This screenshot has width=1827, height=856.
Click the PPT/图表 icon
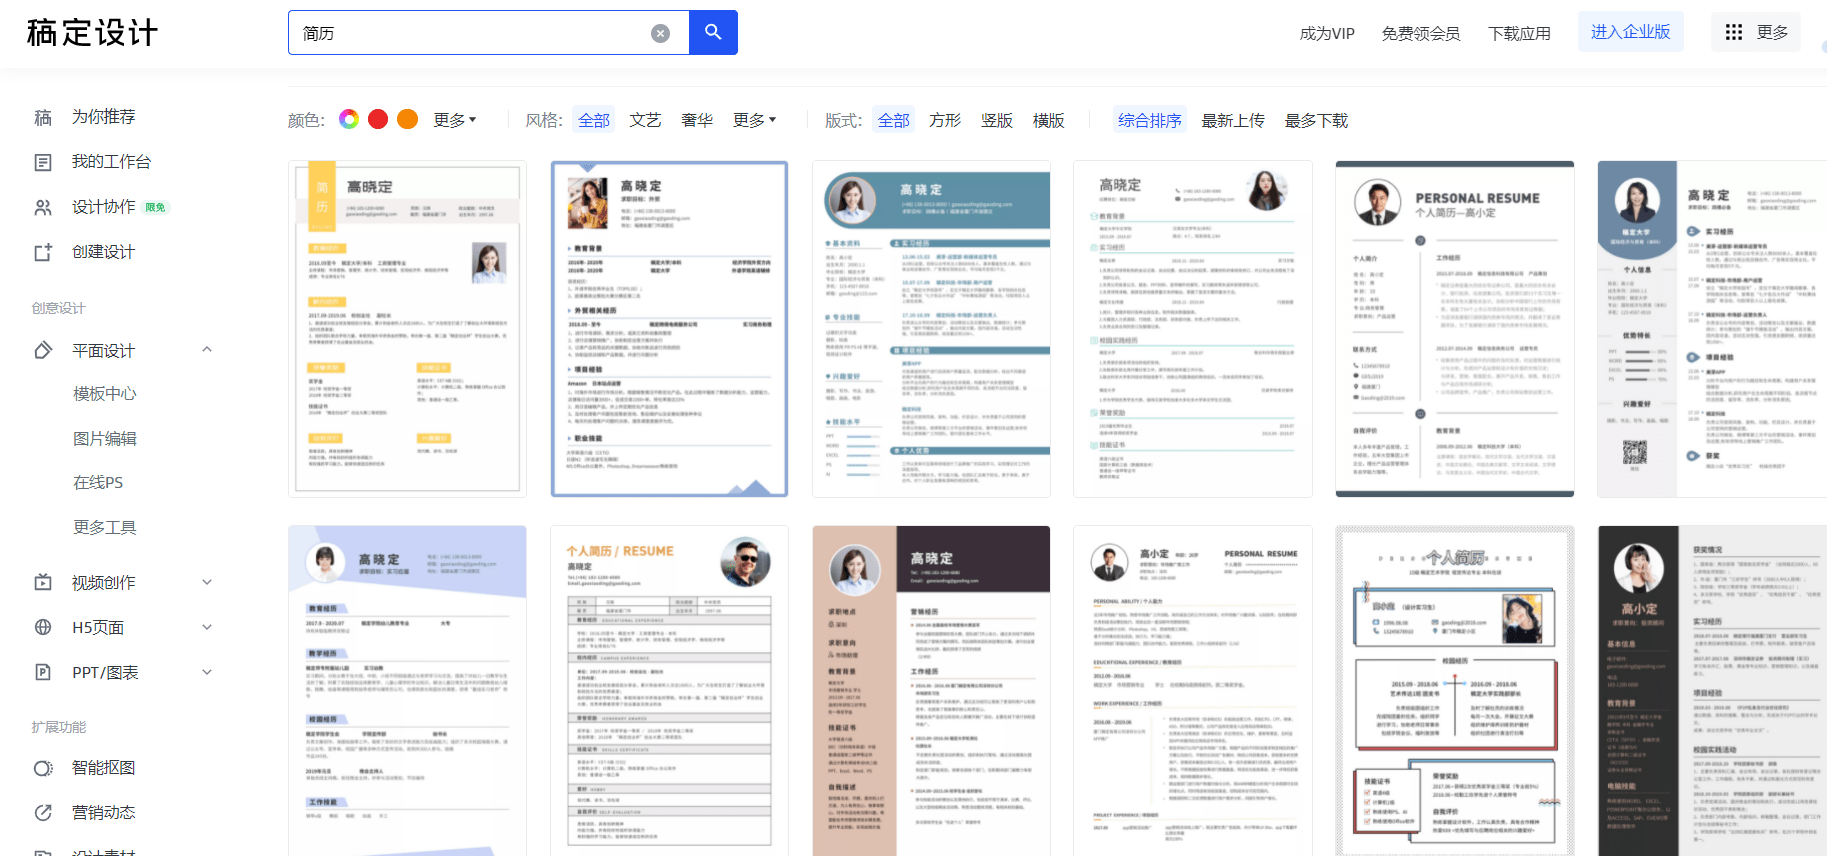coord(43,673)
